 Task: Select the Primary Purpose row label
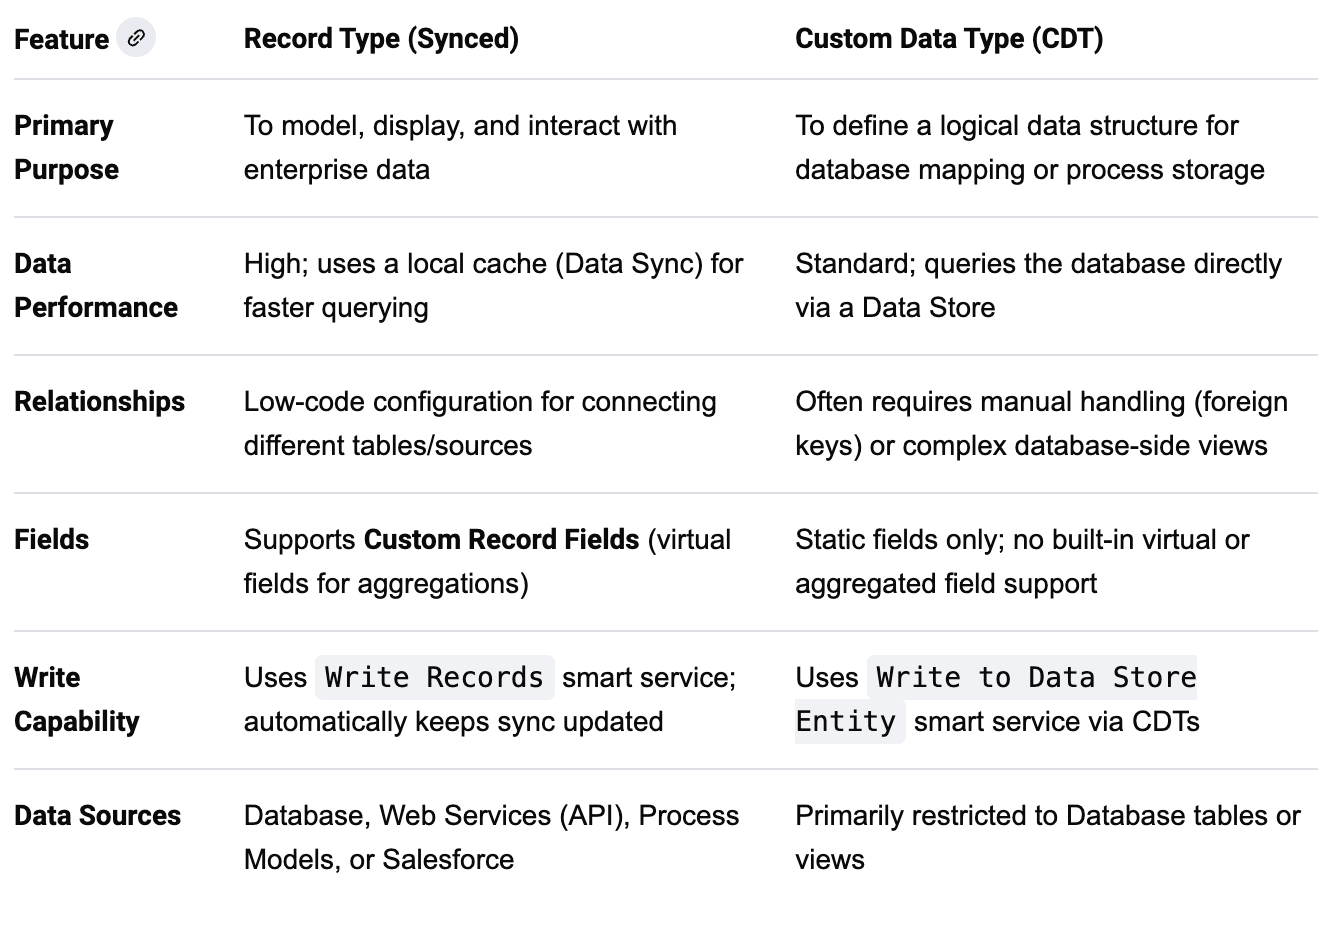(x=66, y=148)
